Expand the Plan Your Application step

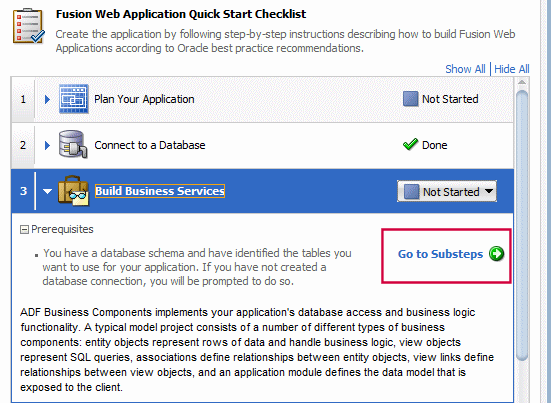pyautogui.click(x=47, y=99)
